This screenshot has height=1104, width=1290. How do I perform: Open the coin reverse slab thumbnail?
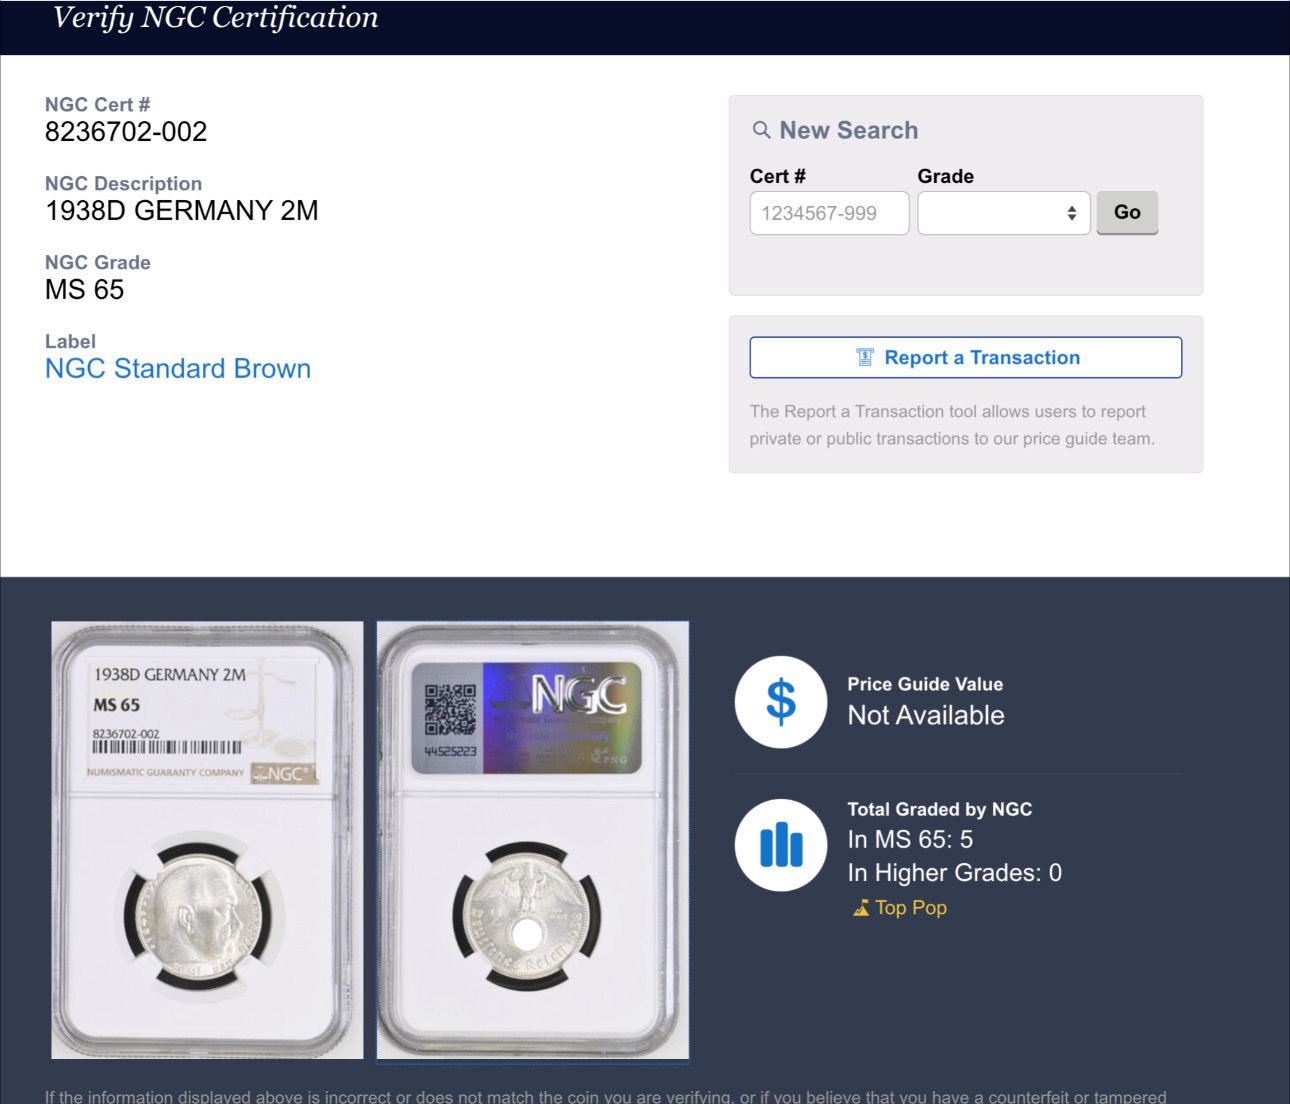533,840
